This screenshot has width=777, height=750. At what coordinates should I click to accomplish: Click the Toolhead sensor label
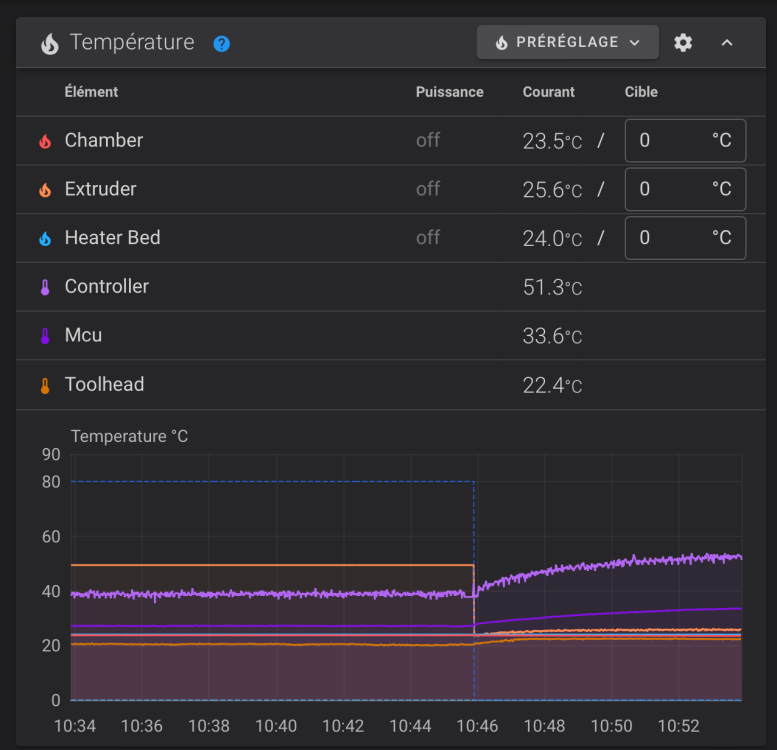pos(104,384)
